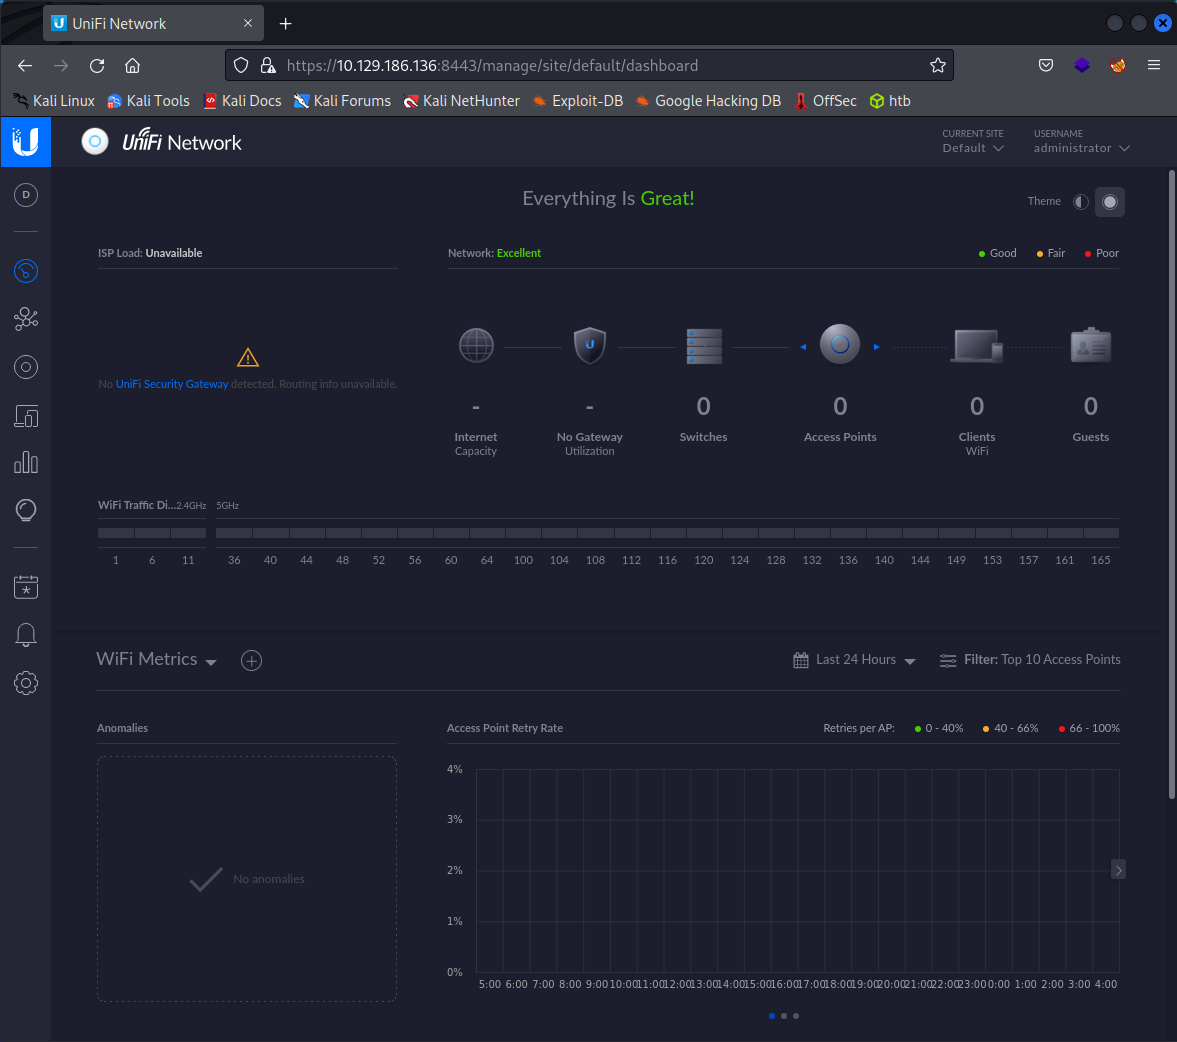Screen dimensions: 1177x1042
Task: Switch to the half-circle light theme option
Action: 1081,202
